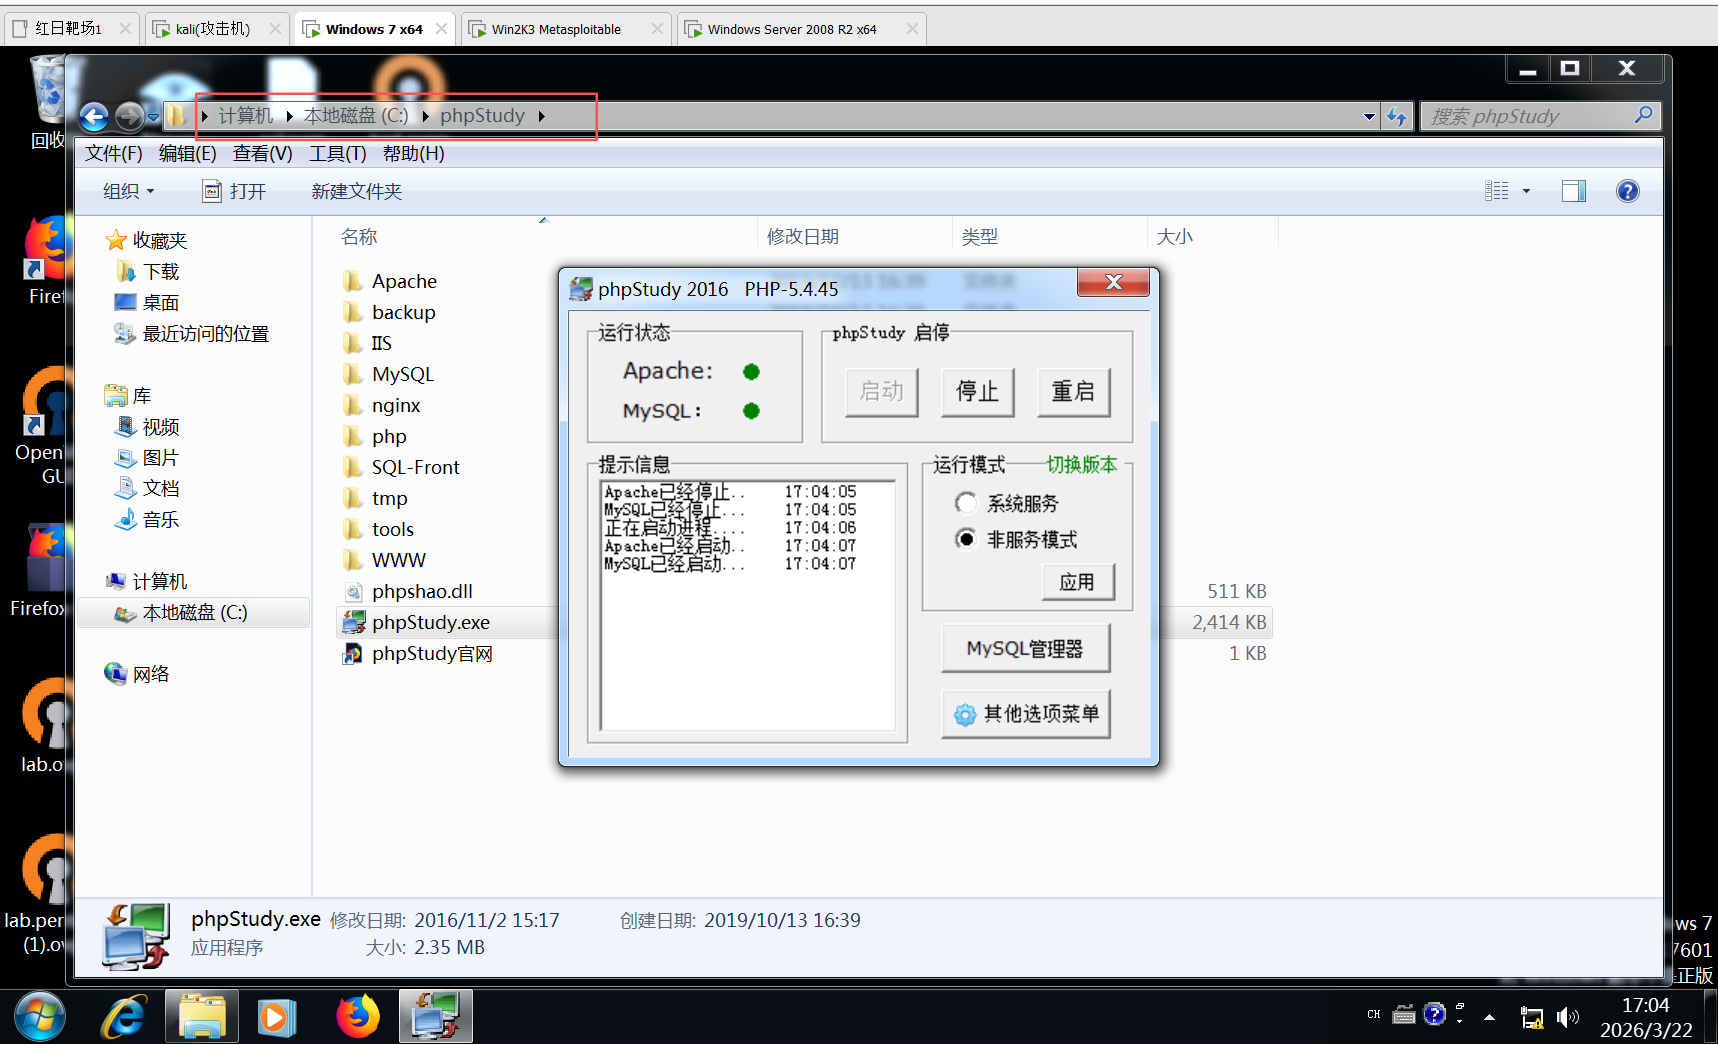The image size is (1718, 1044).
Task: Select 桌面 in the navigation pane
Action: (x=160, y=303)
